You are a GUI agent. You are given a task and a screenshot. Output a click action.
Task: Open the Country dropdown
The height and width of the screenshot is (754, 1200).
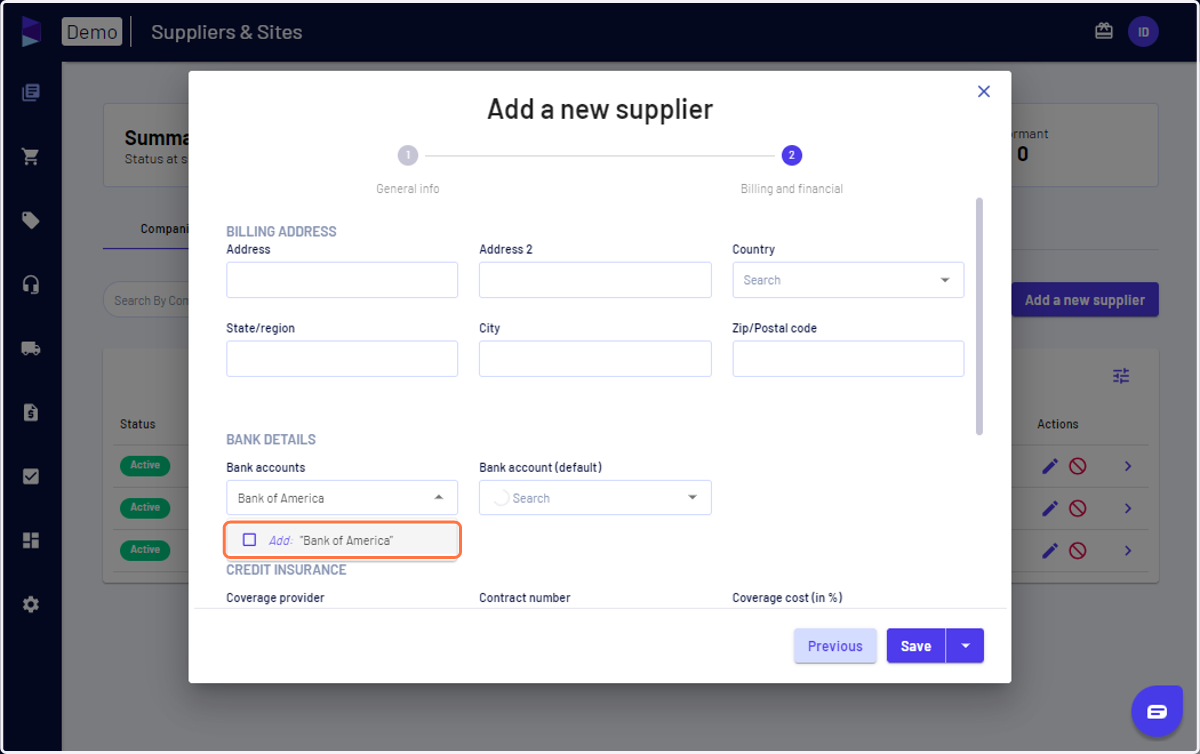[x=848, y=280]
